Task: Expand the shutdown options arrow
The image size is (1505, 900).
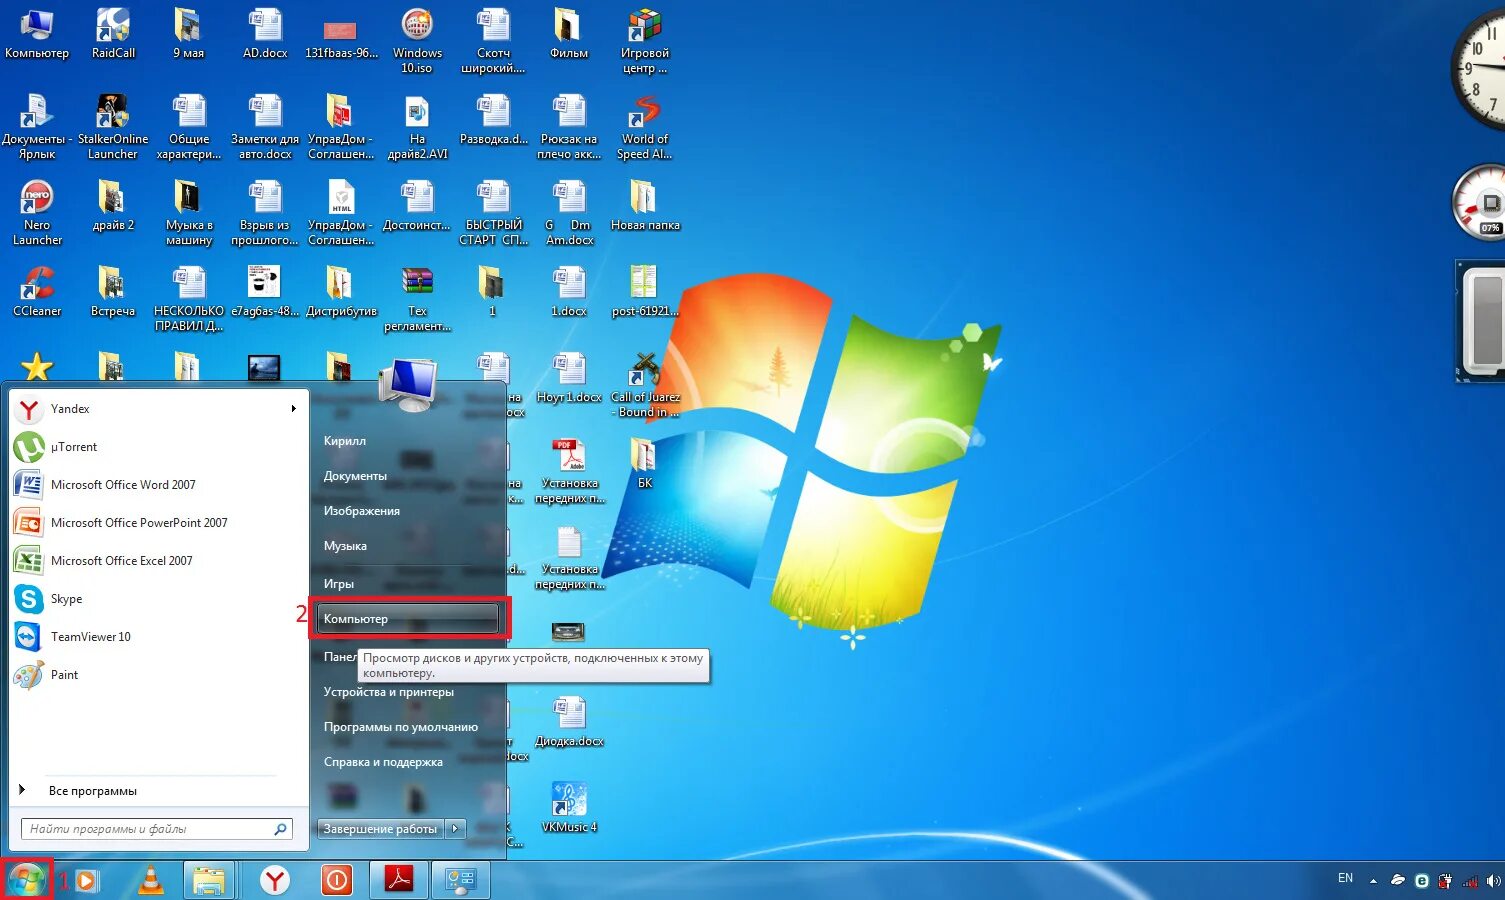Action: (456, 829)
